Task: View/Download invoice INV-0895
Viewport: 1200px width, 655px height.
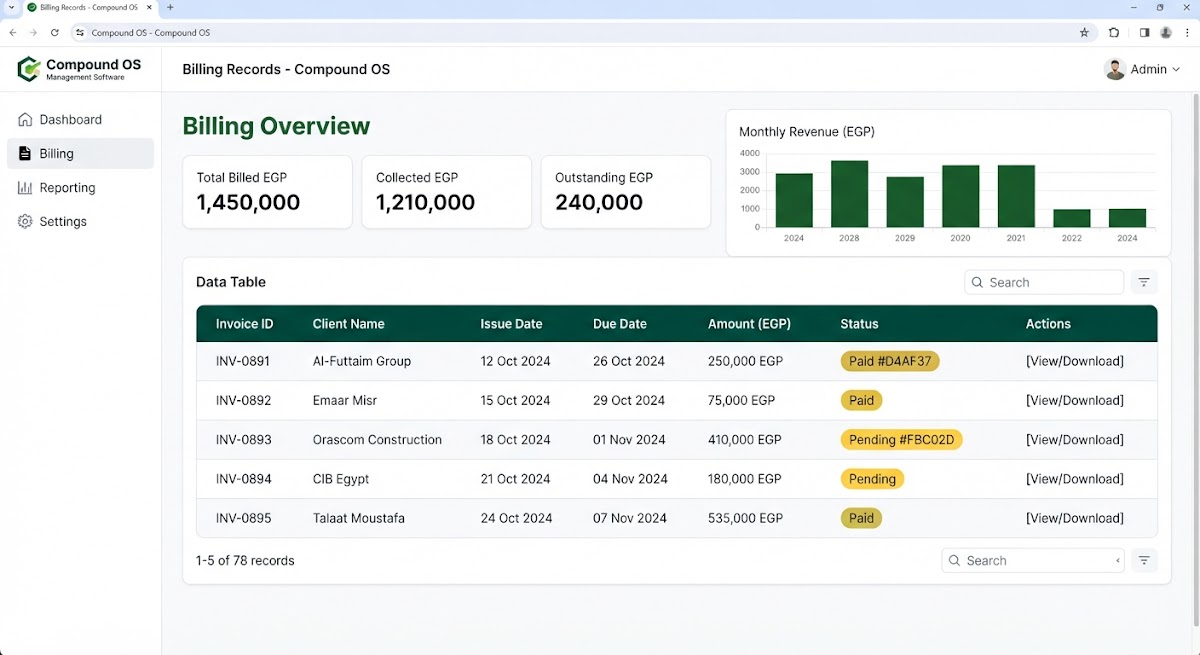Action: (1074, 518)
